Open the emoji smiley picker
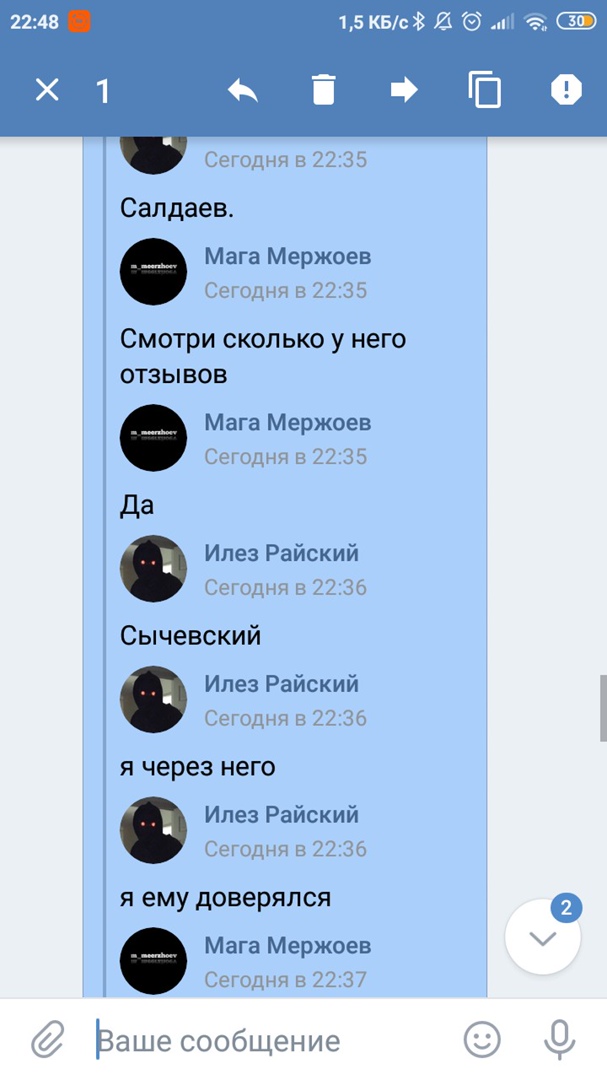Viewport: 607px width, 1080px height. tap(482, 1039)
